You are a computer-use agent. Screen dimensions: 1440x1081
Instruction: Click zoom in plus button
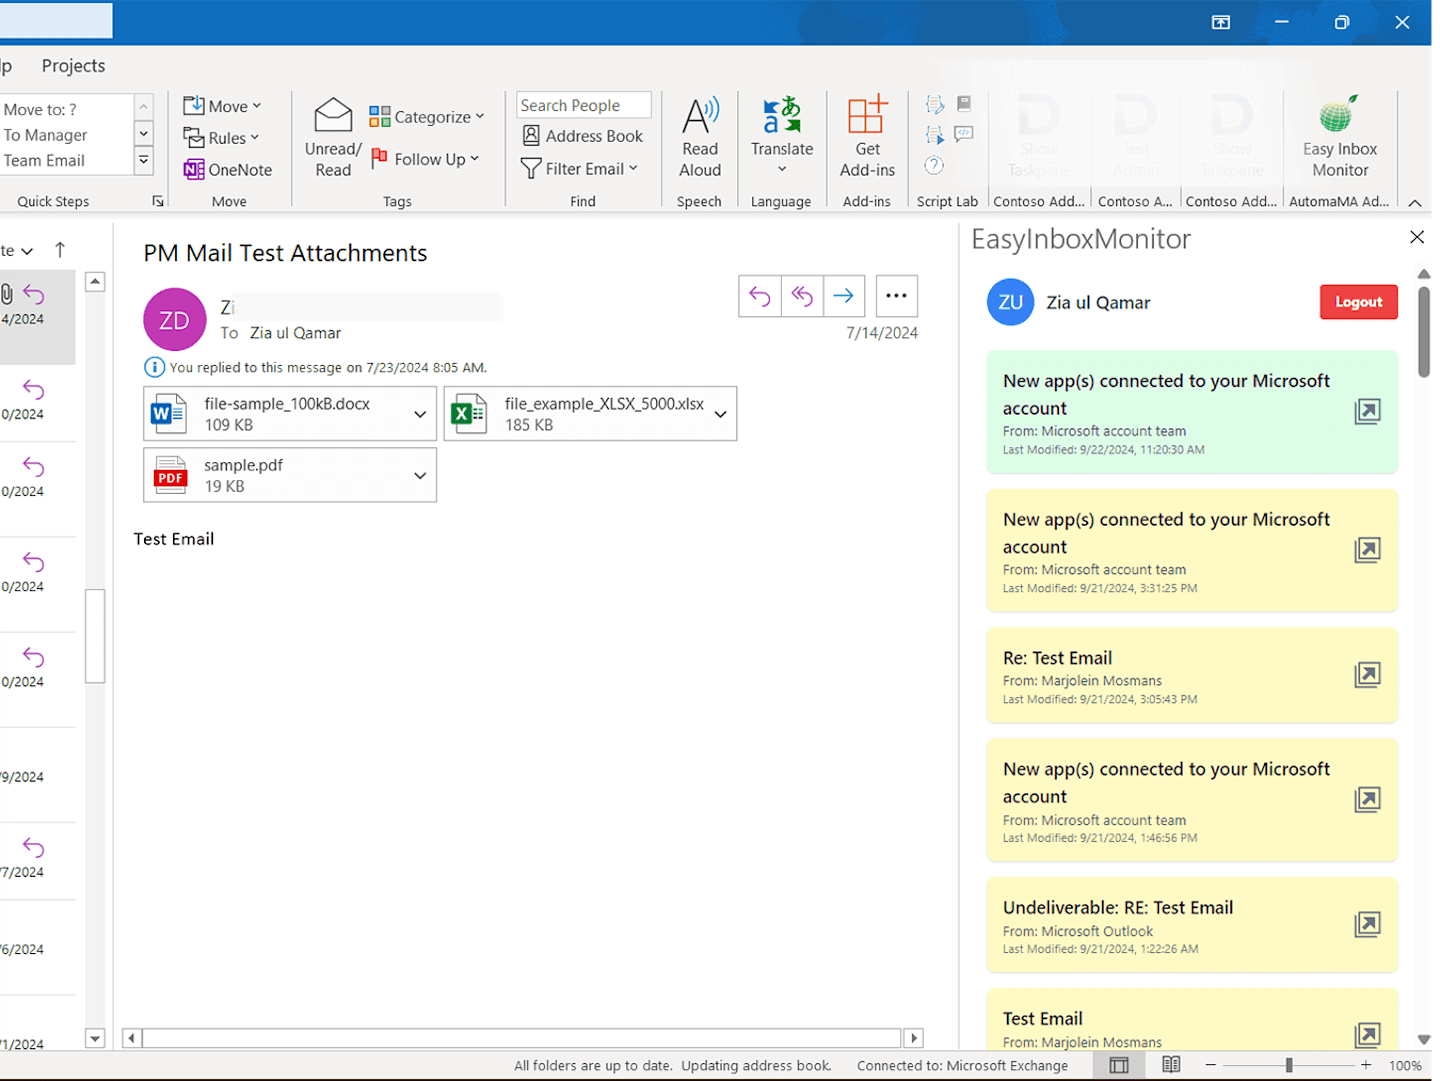click(1366, 1065)
